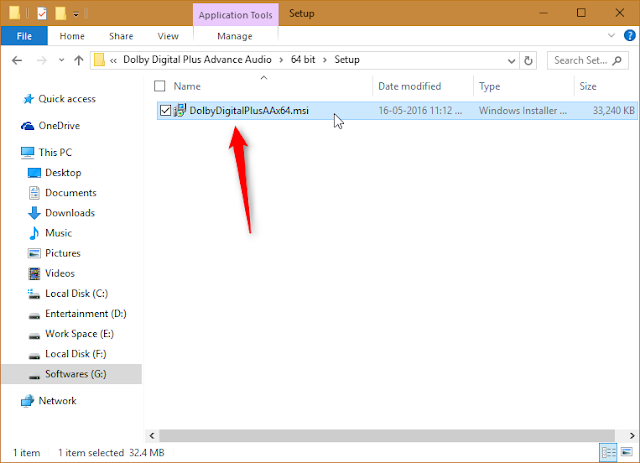
Task: Open Quick access in navigation pane
Action: pyautogui.click(x=67, y=99)
